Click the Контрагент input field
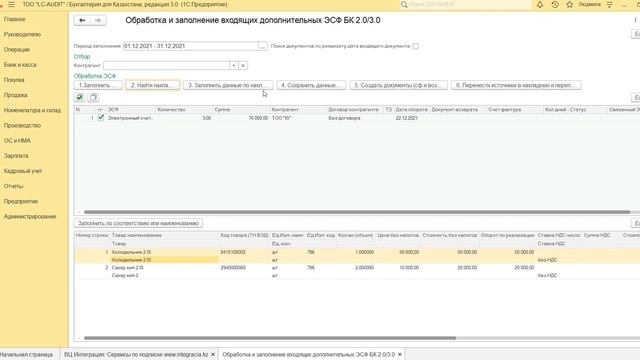Image resolution: width=640 pixels, height=360 pixels. (167, 65)
